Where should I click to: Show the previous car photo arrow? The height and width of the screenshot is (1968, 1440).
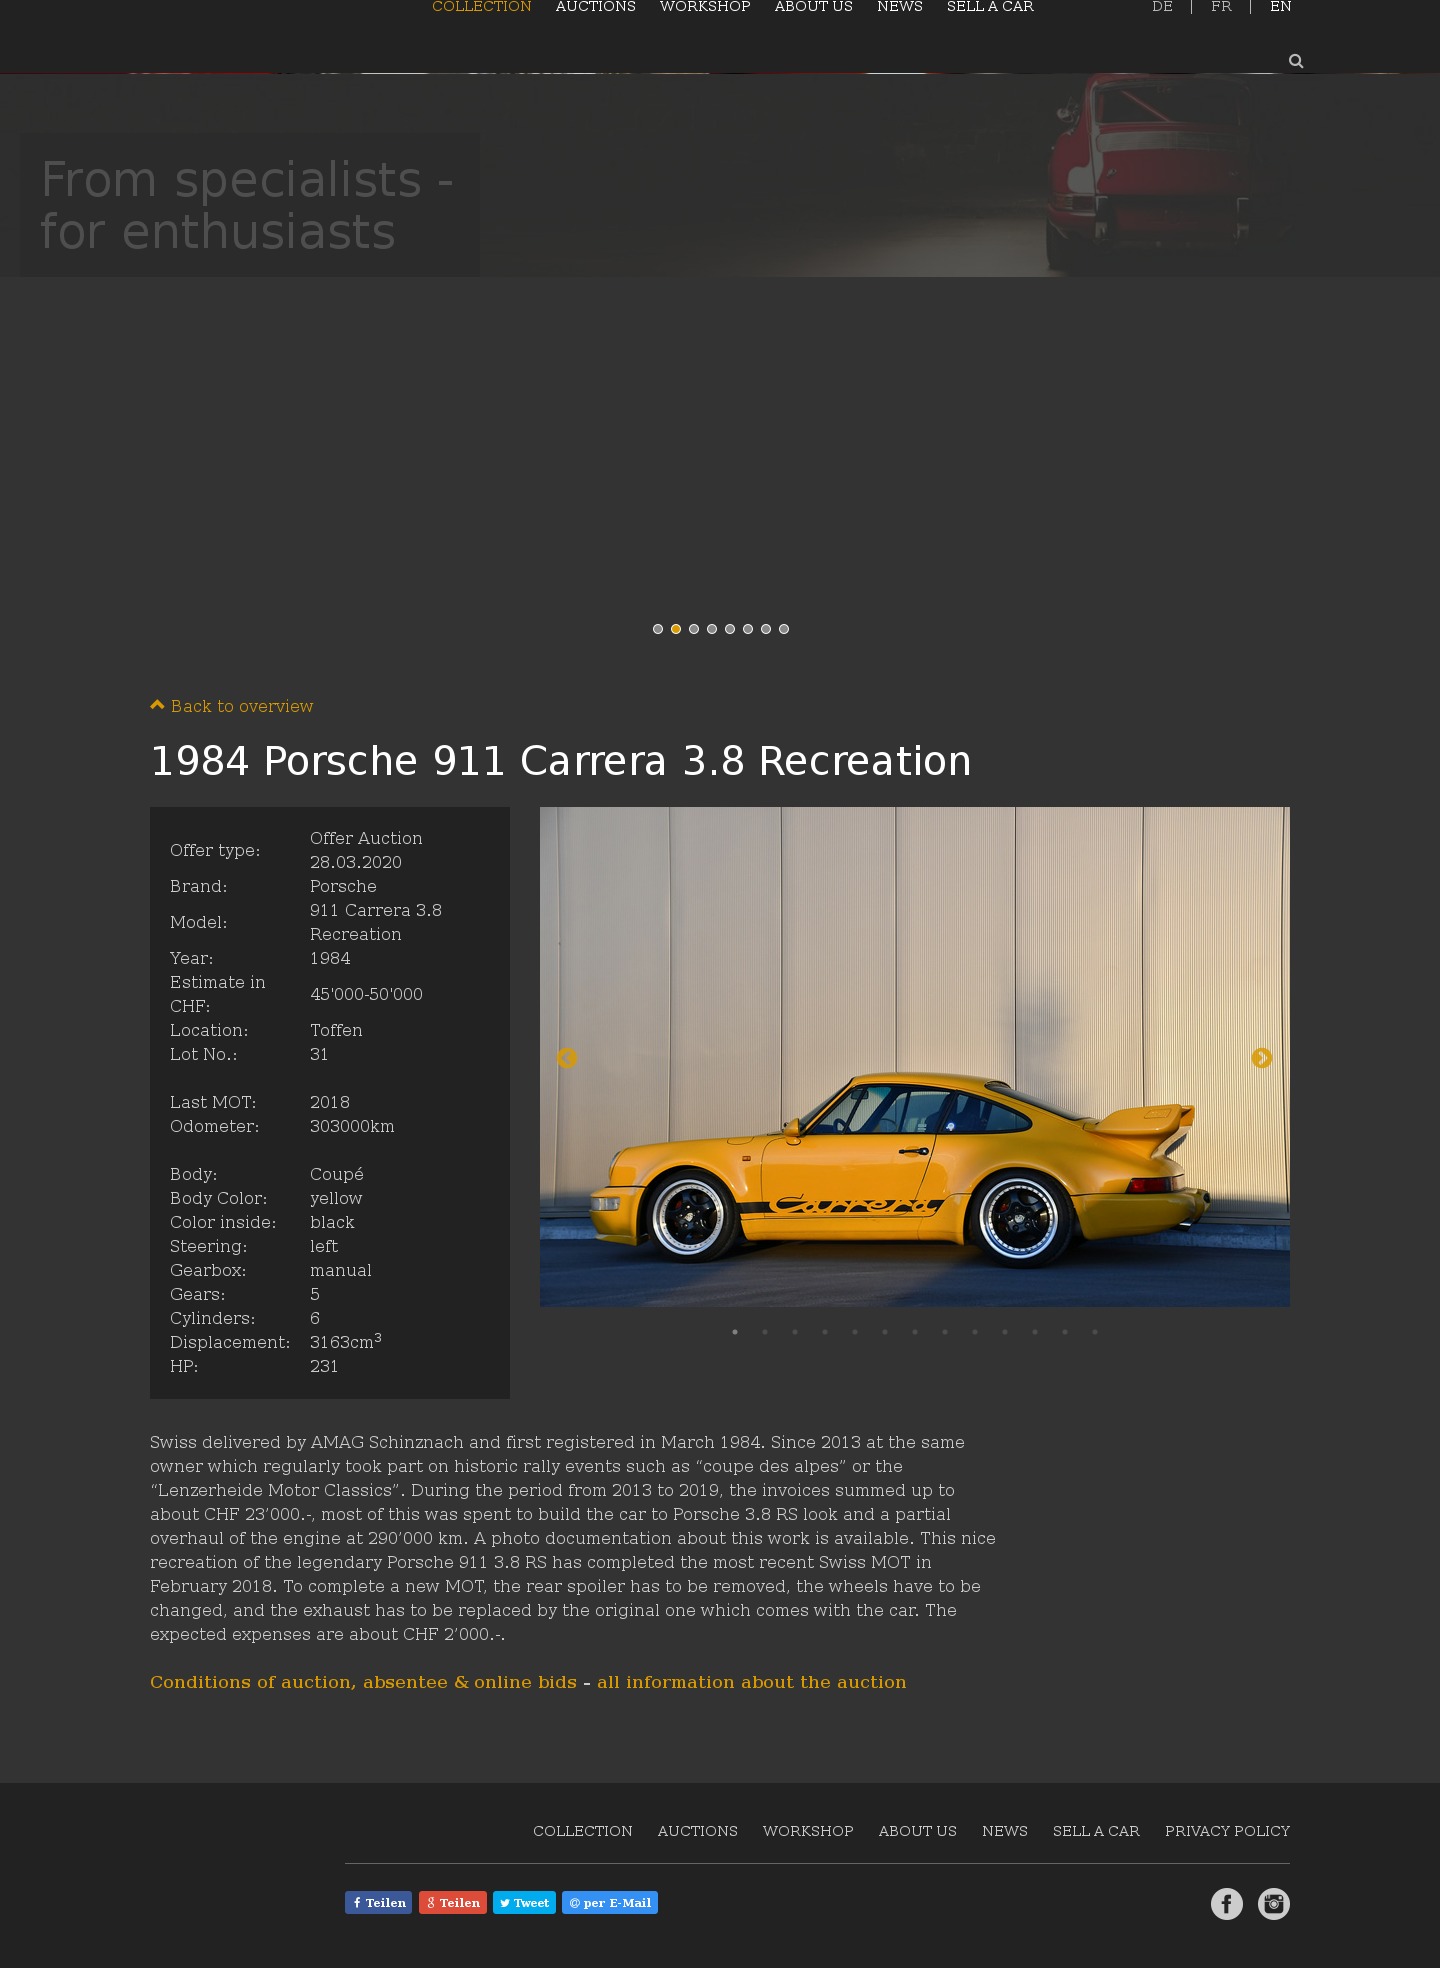(x=567, y=1058)
